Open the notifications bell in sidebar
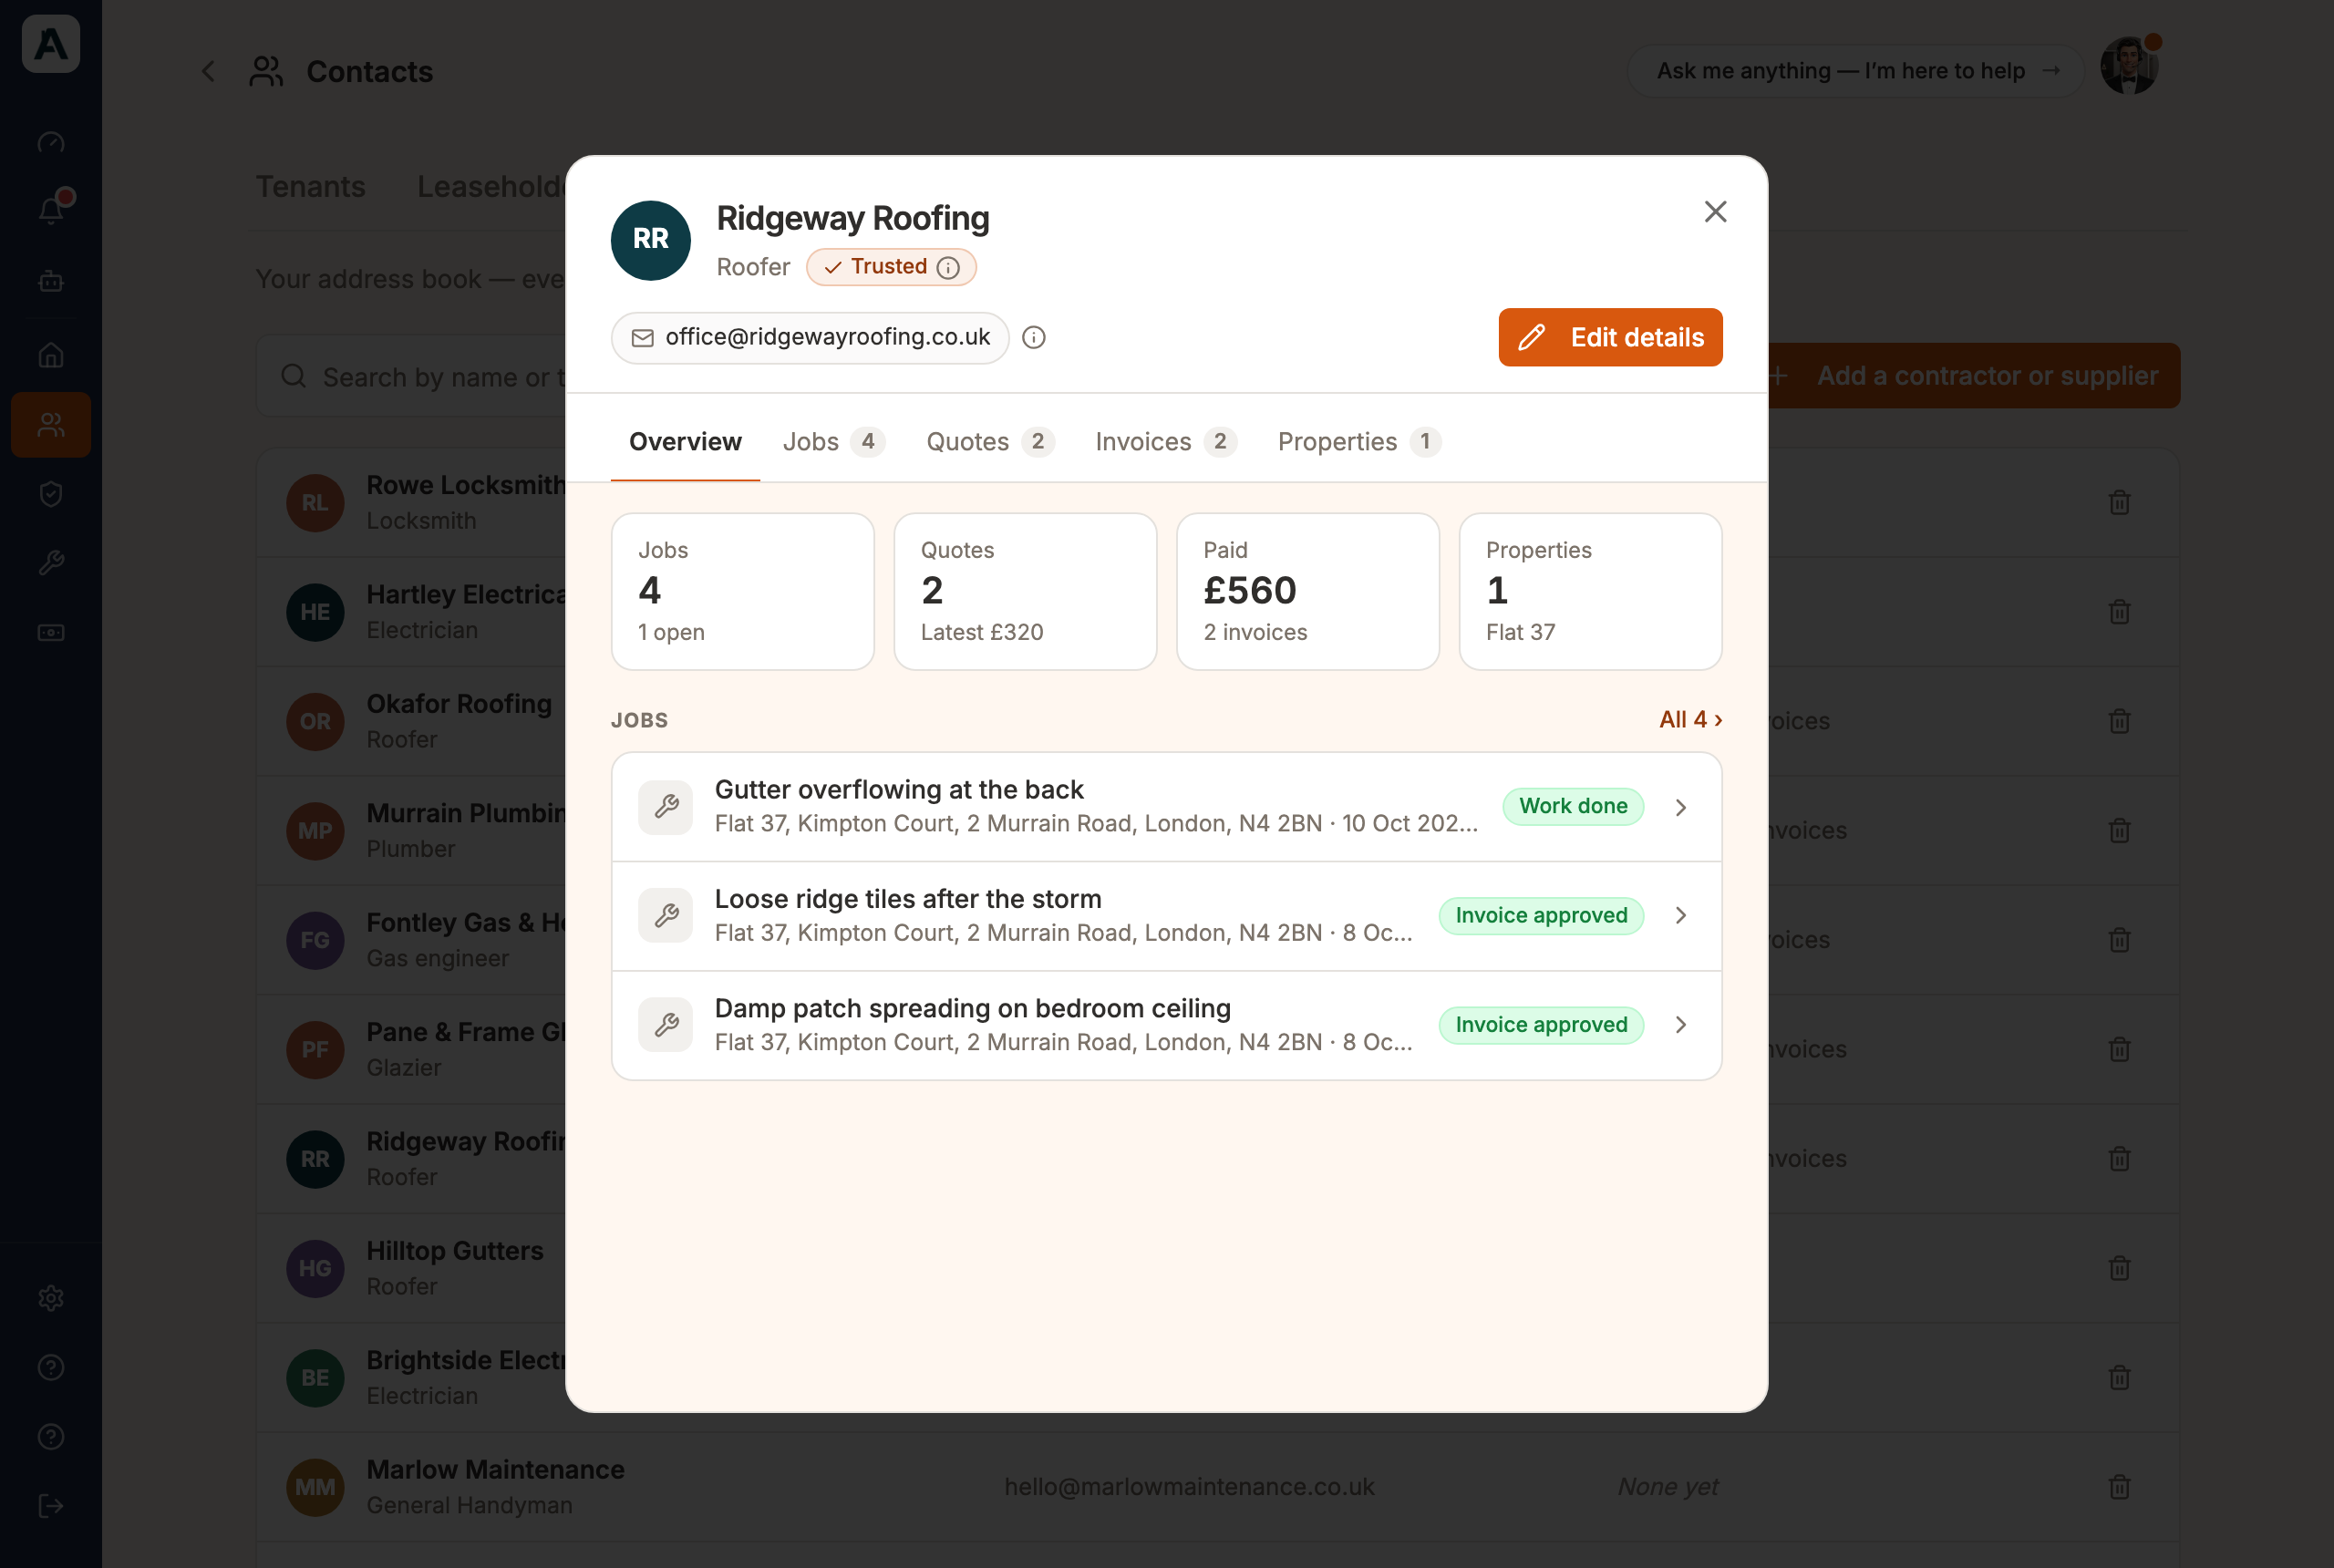 (51, 211)
